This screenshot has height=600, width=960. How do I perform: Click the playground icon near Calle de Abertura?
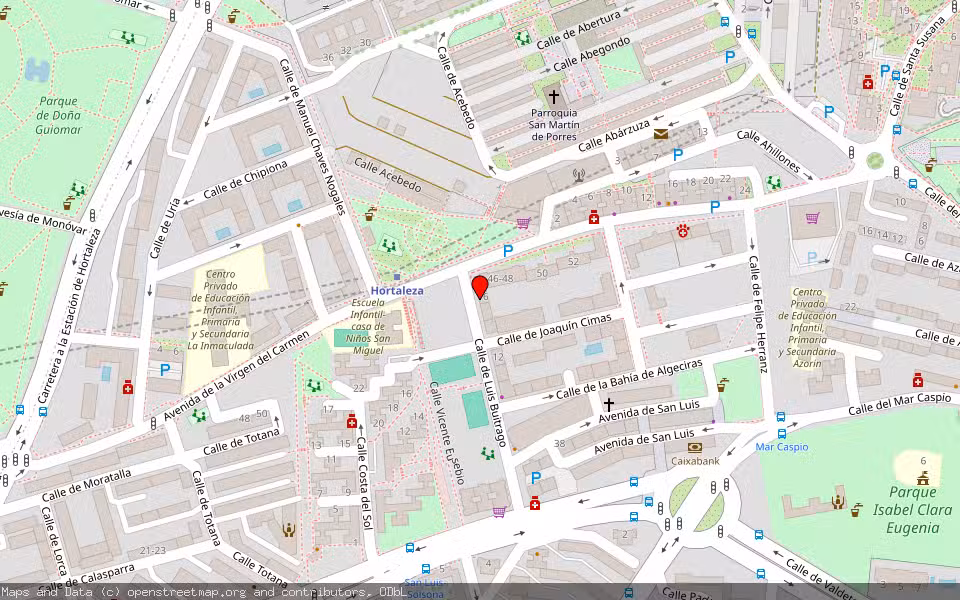click(523, 39)
